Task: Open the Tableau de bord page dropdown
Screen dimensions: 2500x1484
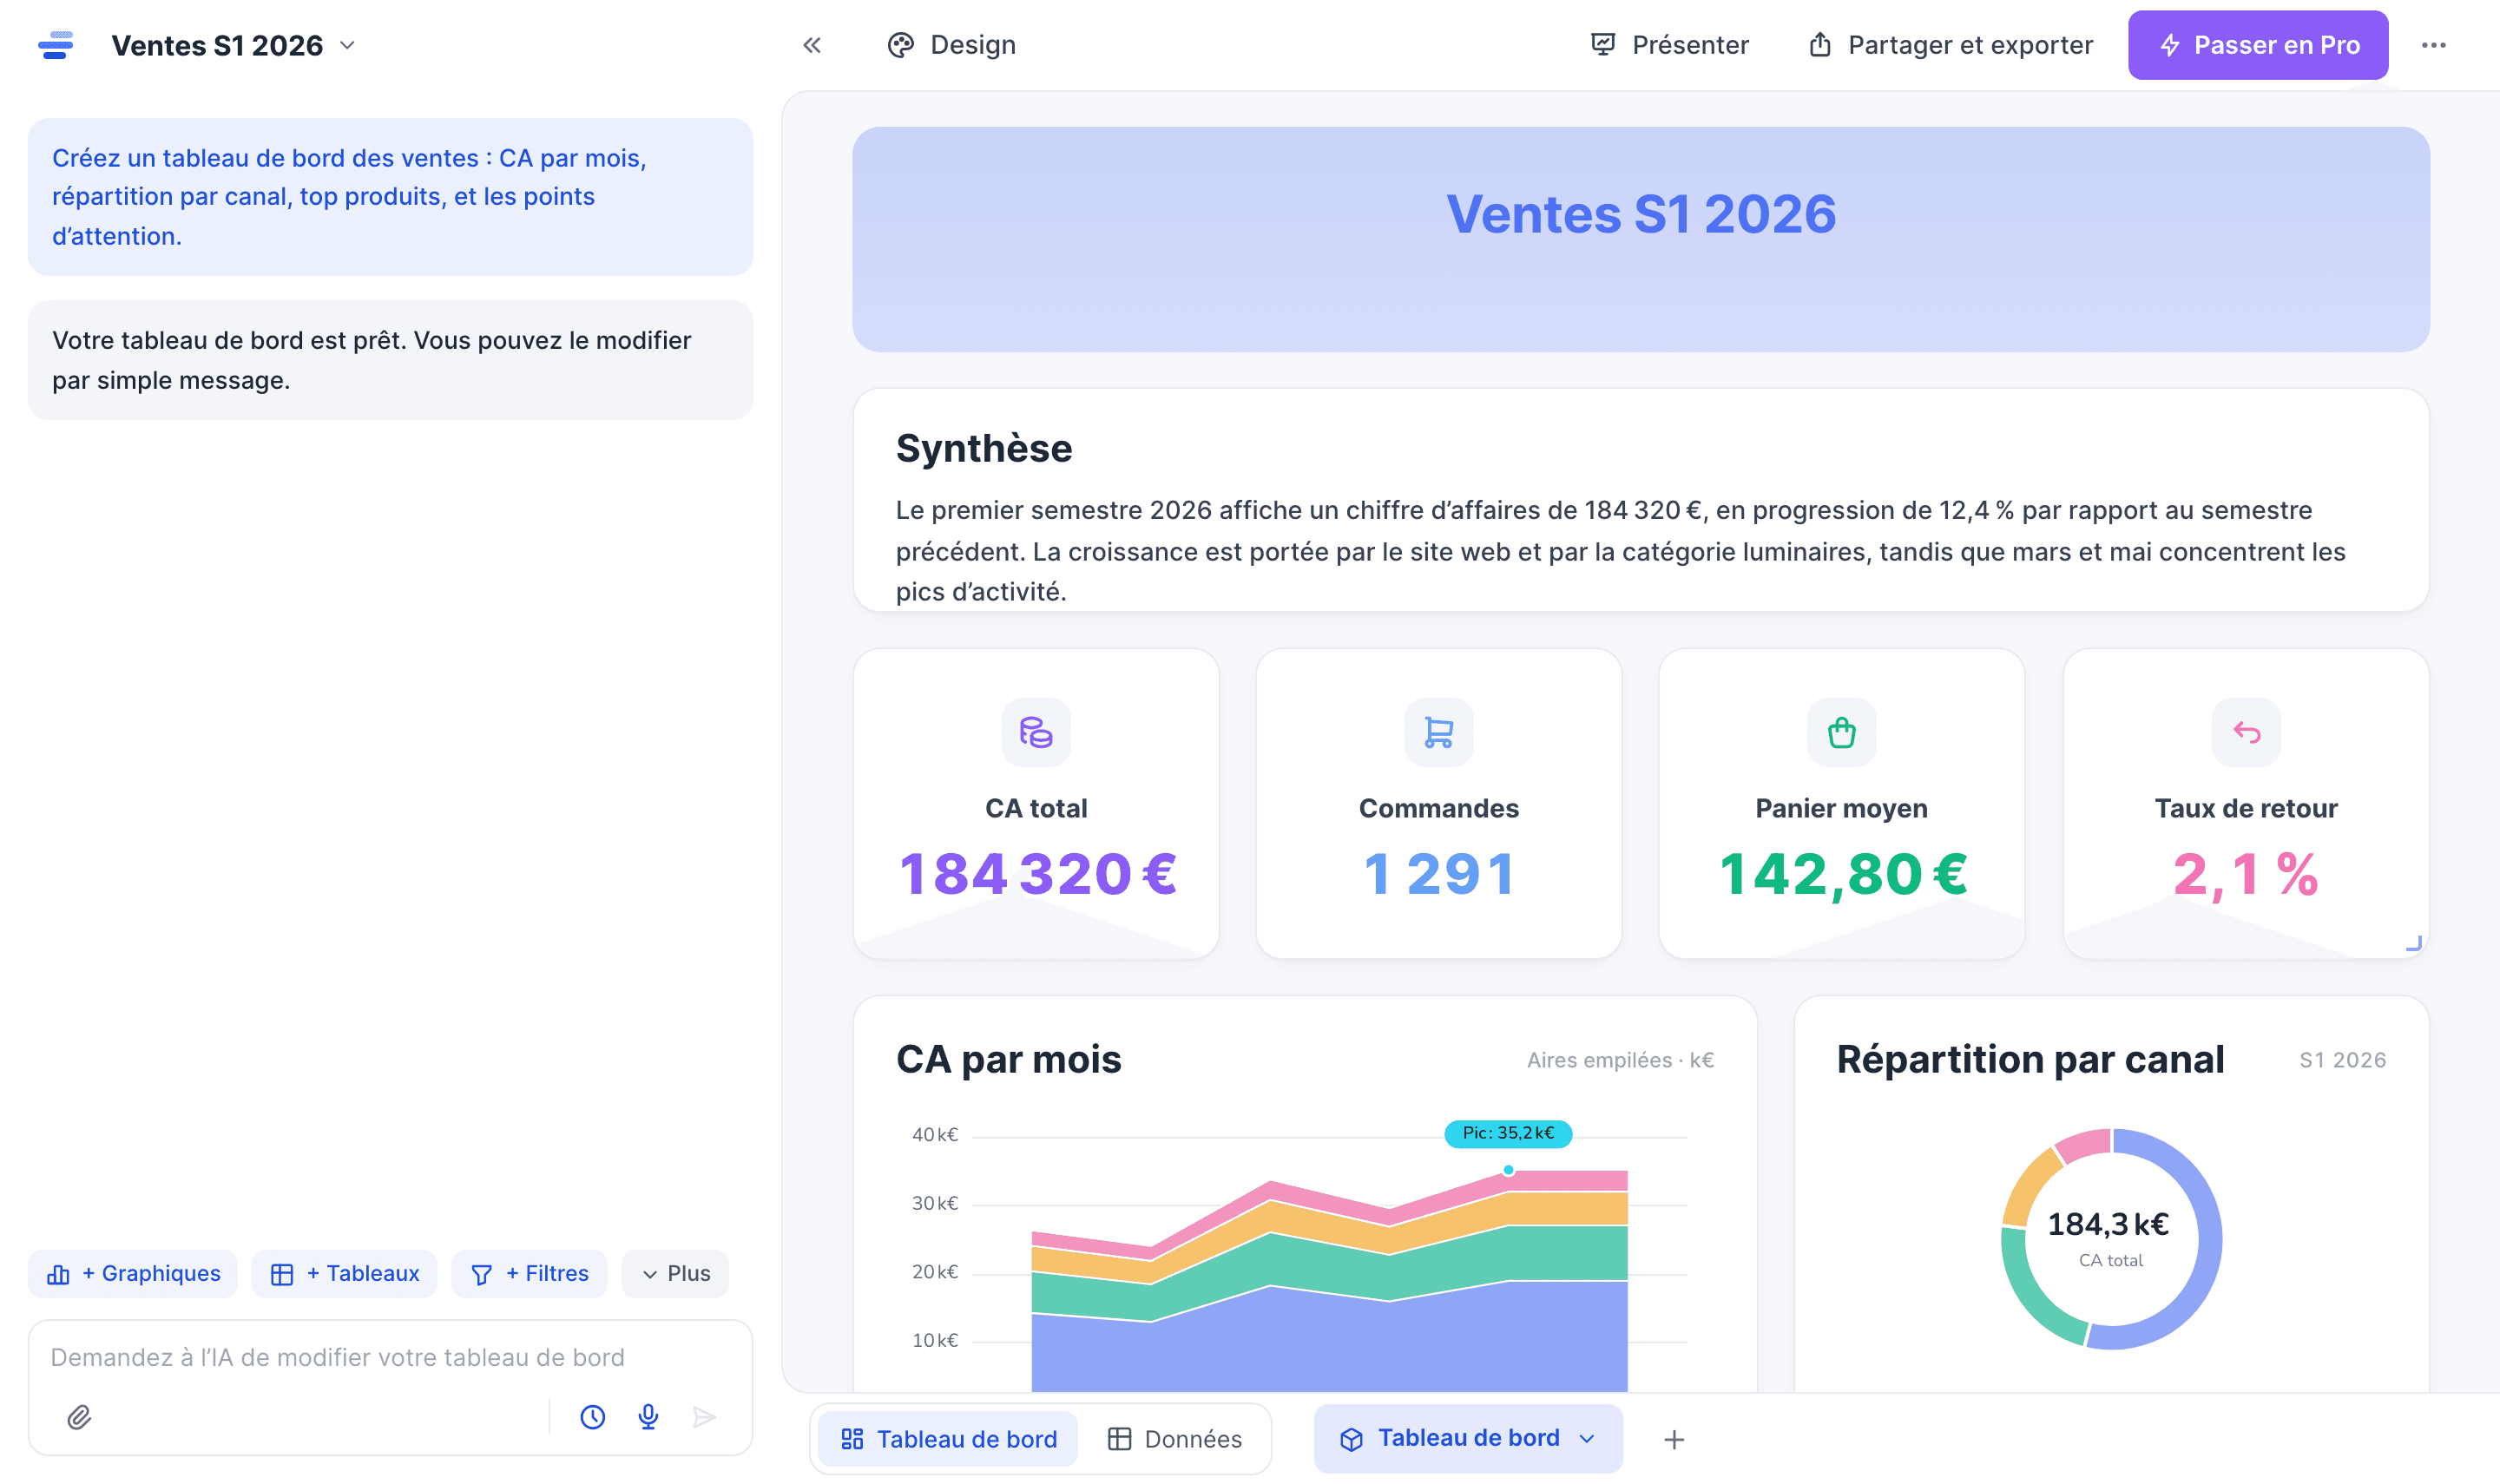Action: (x=1468, y=1438)
